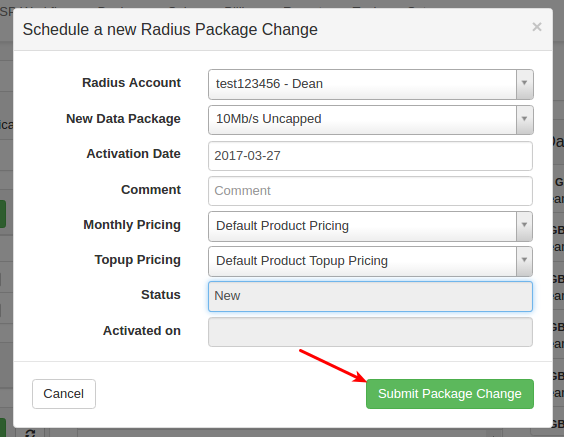
Task: Click the Activated on field
Action: tap(370, 332)
